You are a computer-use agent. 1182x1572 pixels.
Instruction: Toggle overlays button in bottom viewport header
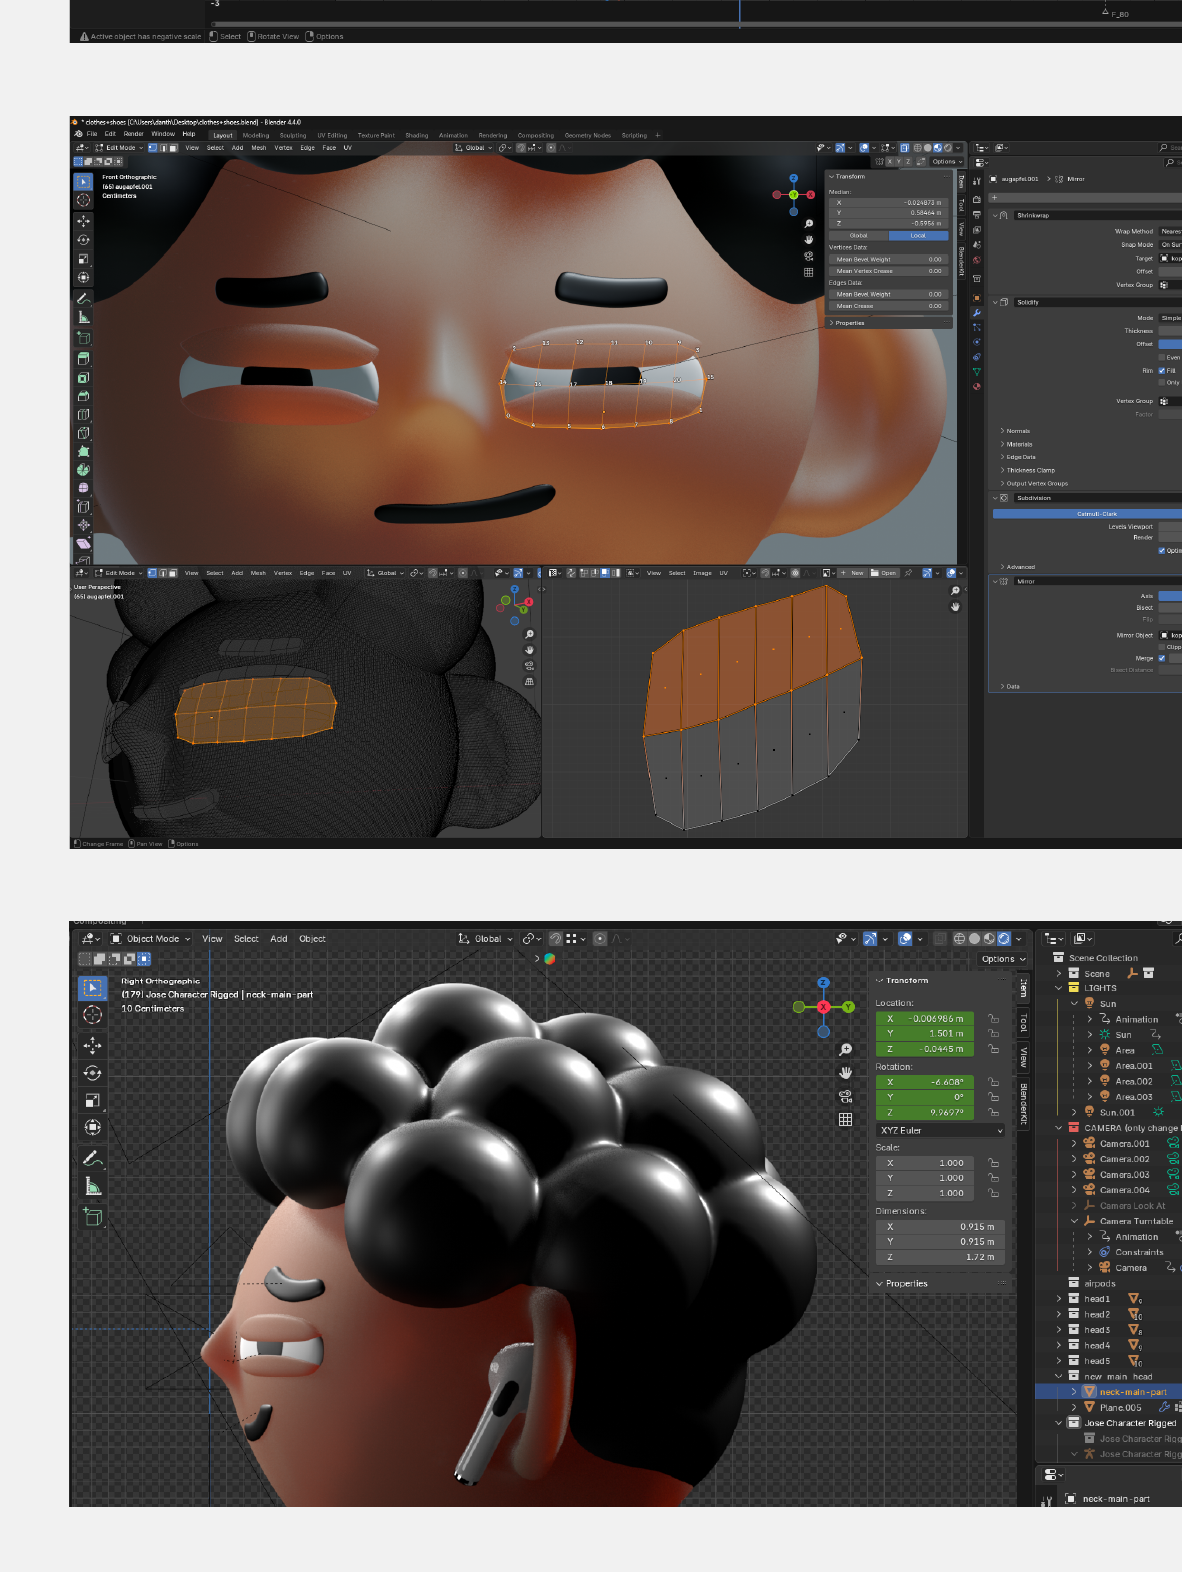point(905,939)
